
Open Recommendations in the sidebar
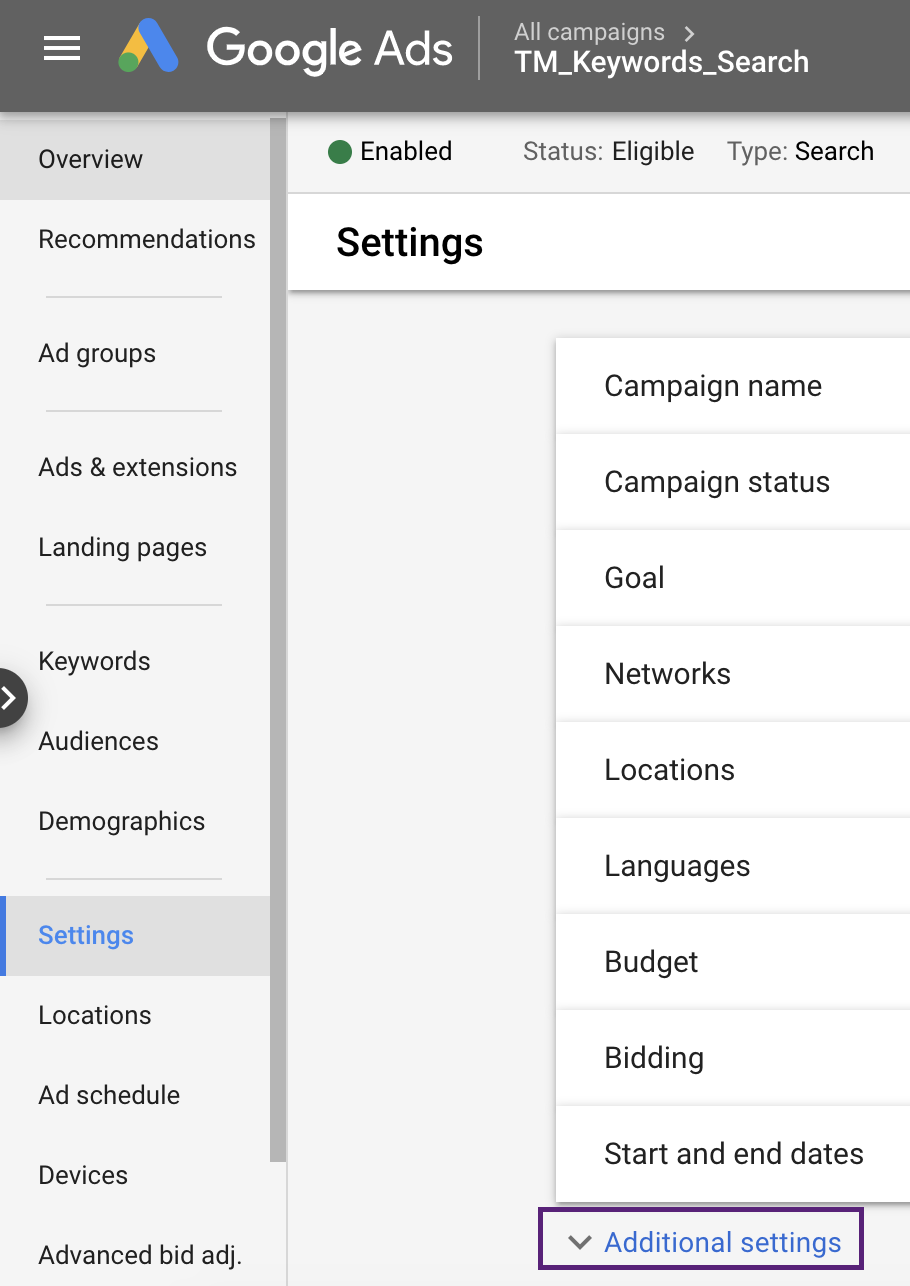coord(135,239)
